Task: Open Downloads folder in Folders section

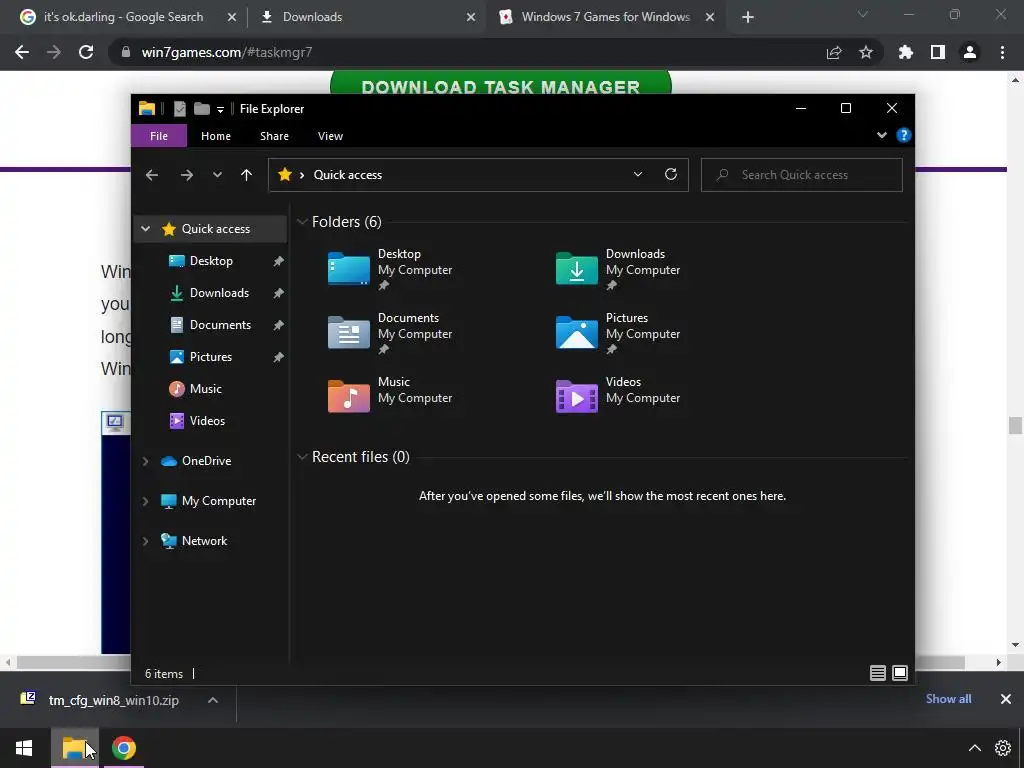Action: (x=618, y=269)
